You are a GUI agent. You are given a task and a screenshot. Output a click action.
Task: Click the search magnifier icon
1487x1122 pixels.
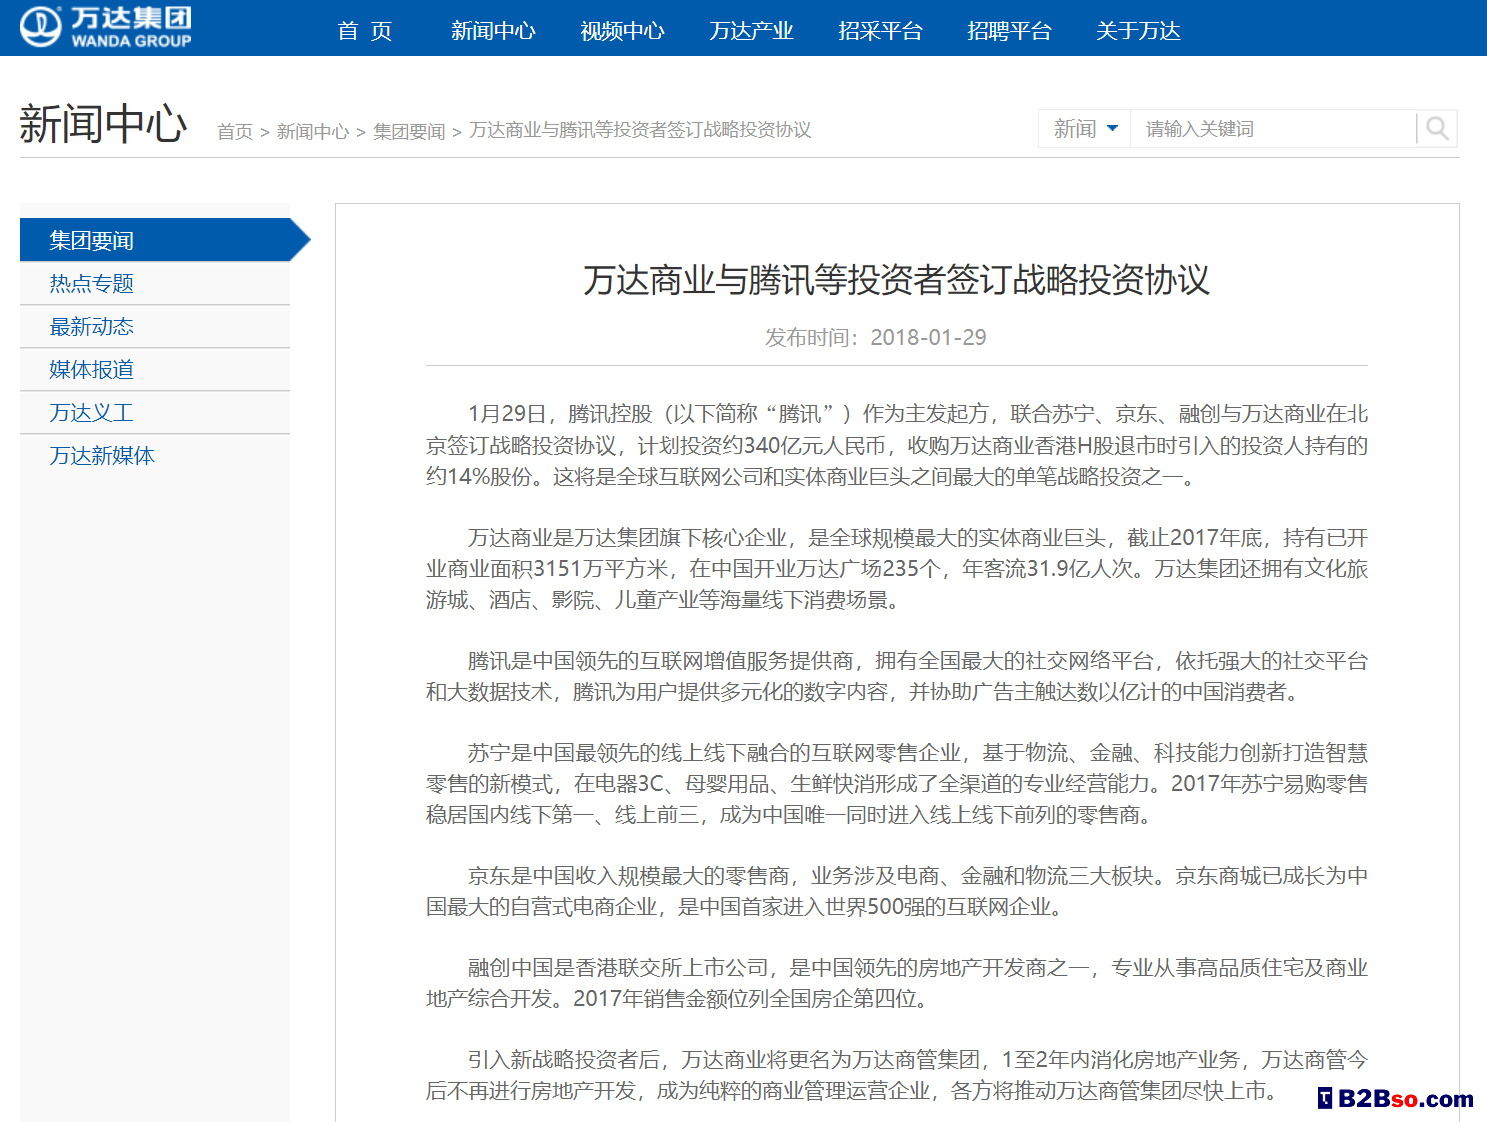pos(1437,129)
